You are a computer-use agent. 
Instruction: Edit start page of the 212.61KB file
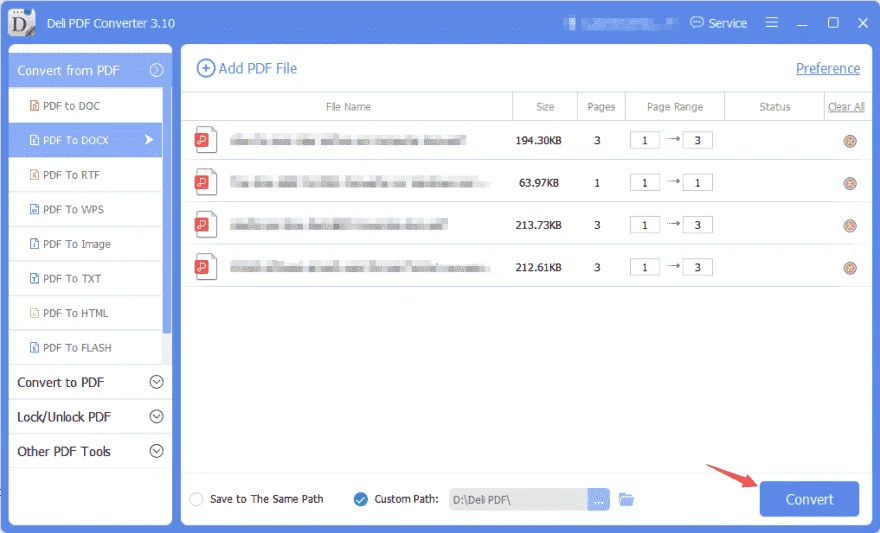(645, 267)
